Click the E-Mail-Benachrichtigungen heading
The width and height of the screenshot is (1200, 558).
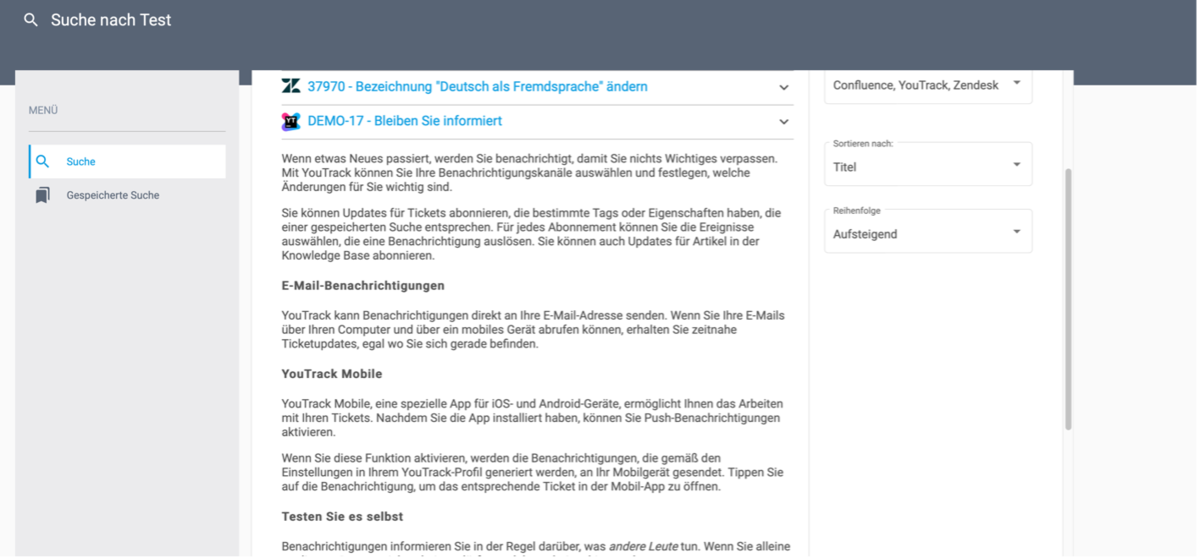click(363, 285)
